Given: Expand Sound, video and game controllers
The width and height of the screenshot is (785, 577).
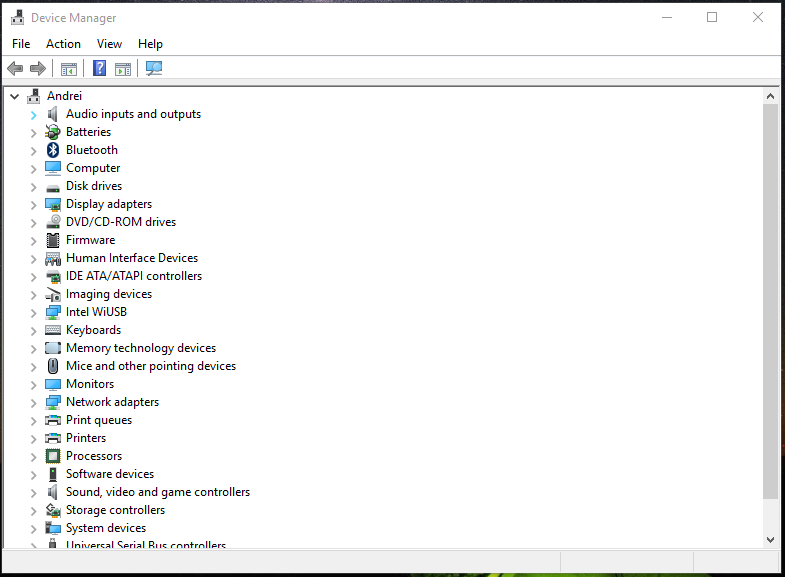Looking at the screenshot, I should click(x=34, y=493).
